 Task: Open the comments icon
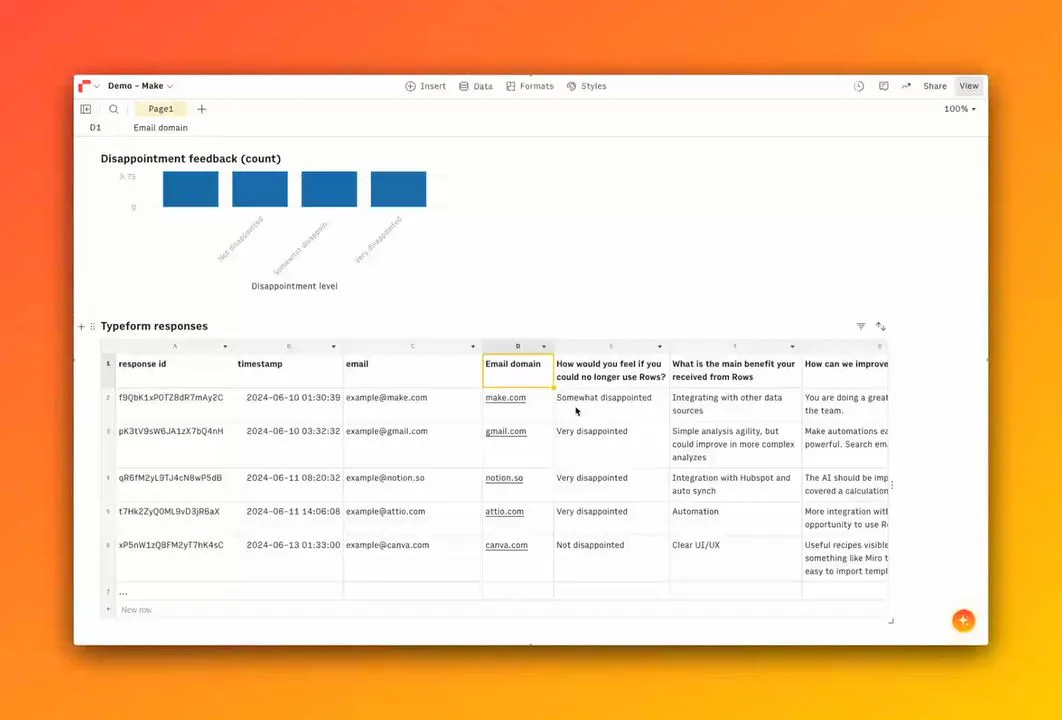(x=883, y=86)
